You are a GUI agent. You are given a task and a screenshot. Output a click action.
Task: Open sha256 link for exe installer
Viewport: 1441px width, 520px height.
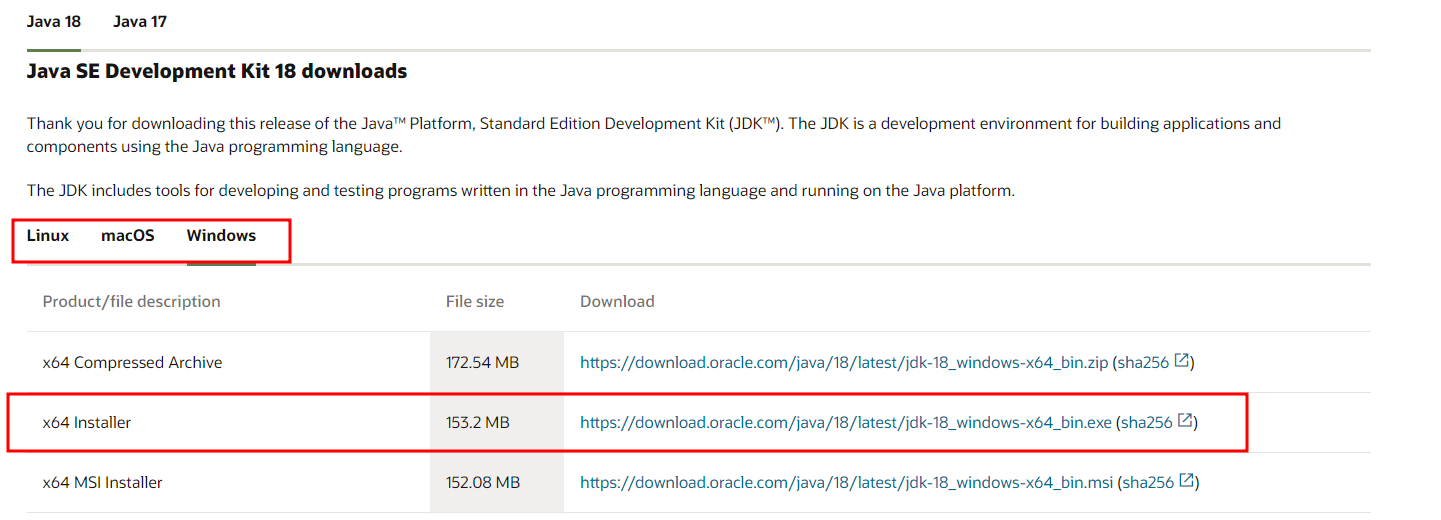coord(1146,422)
